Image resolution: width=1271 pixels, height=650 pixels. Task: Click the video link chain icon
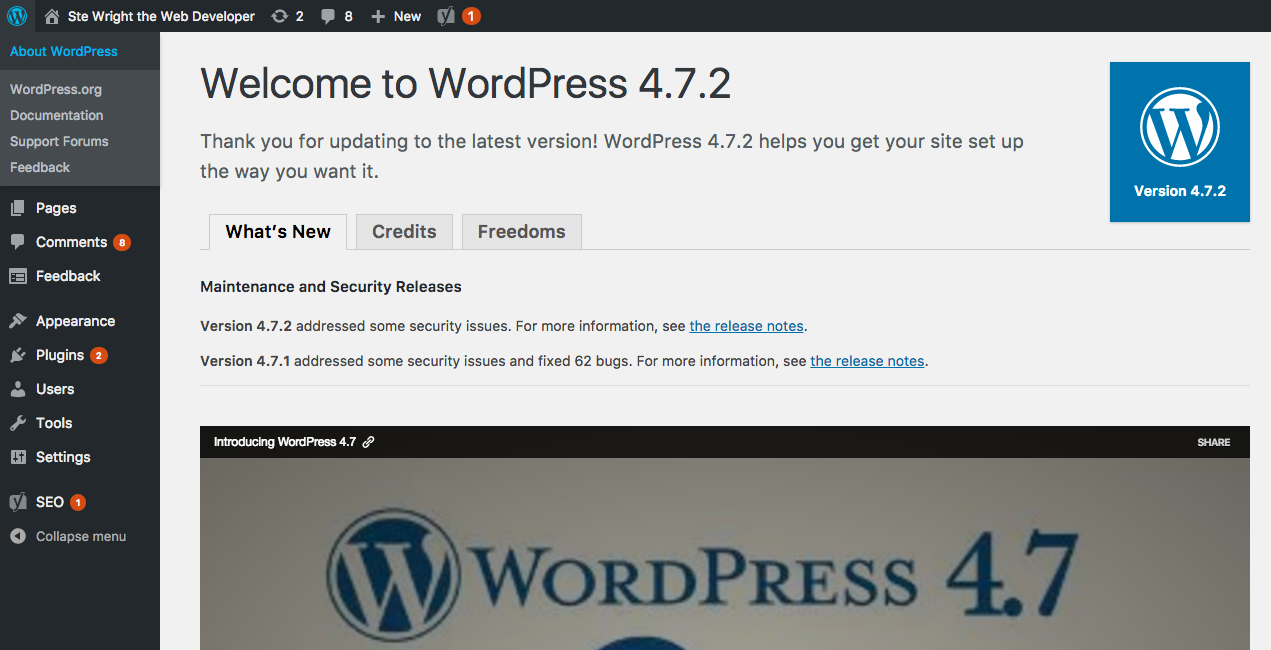coord(368,442)
